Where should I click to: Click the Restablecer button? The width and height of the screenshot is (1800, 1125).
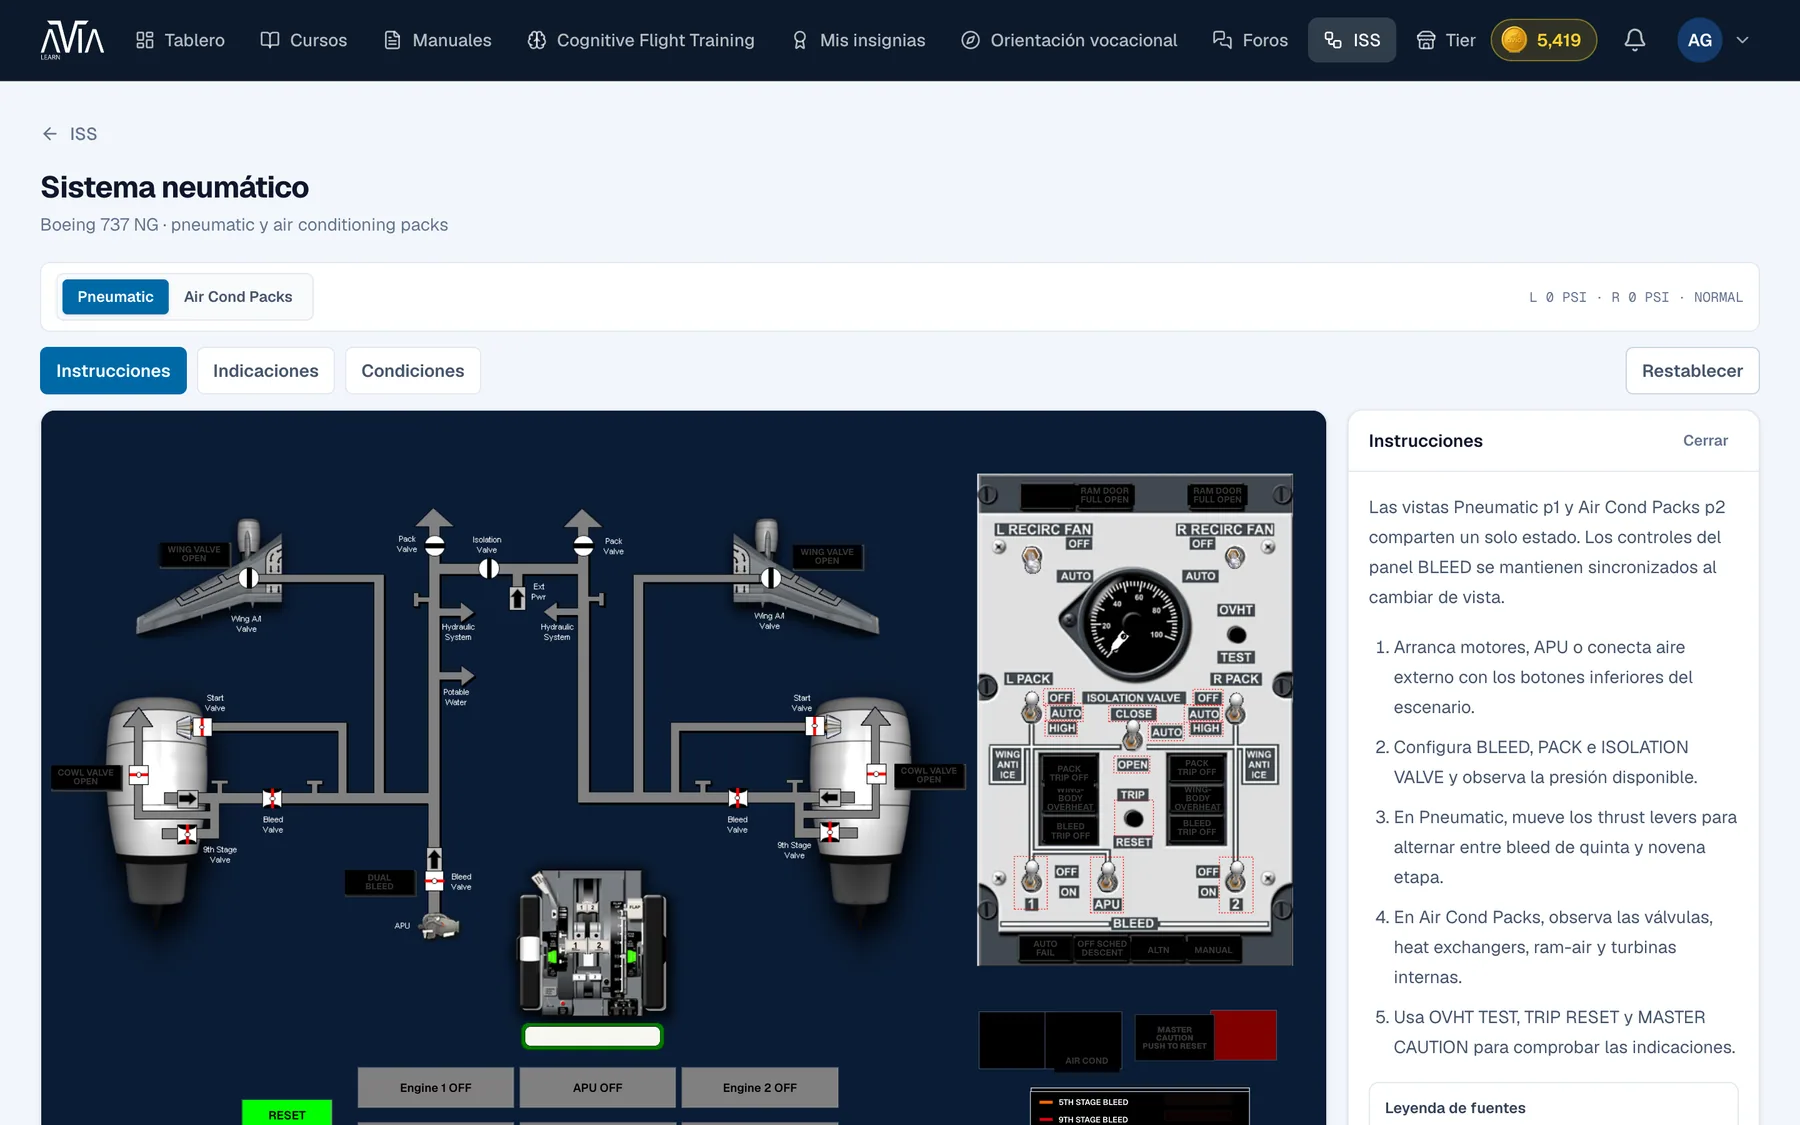1692,371
